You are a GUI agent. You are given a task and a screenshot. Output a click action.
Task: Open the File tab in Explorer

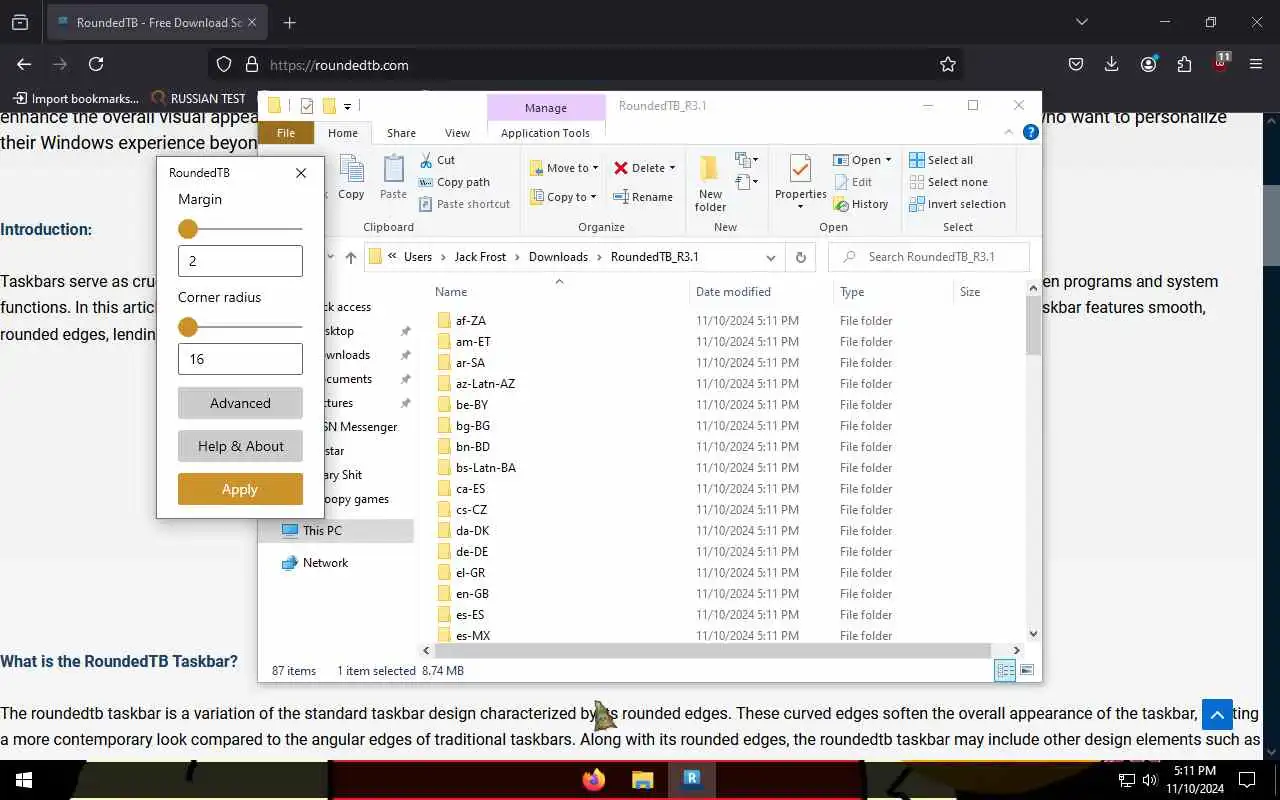point(286,133)
